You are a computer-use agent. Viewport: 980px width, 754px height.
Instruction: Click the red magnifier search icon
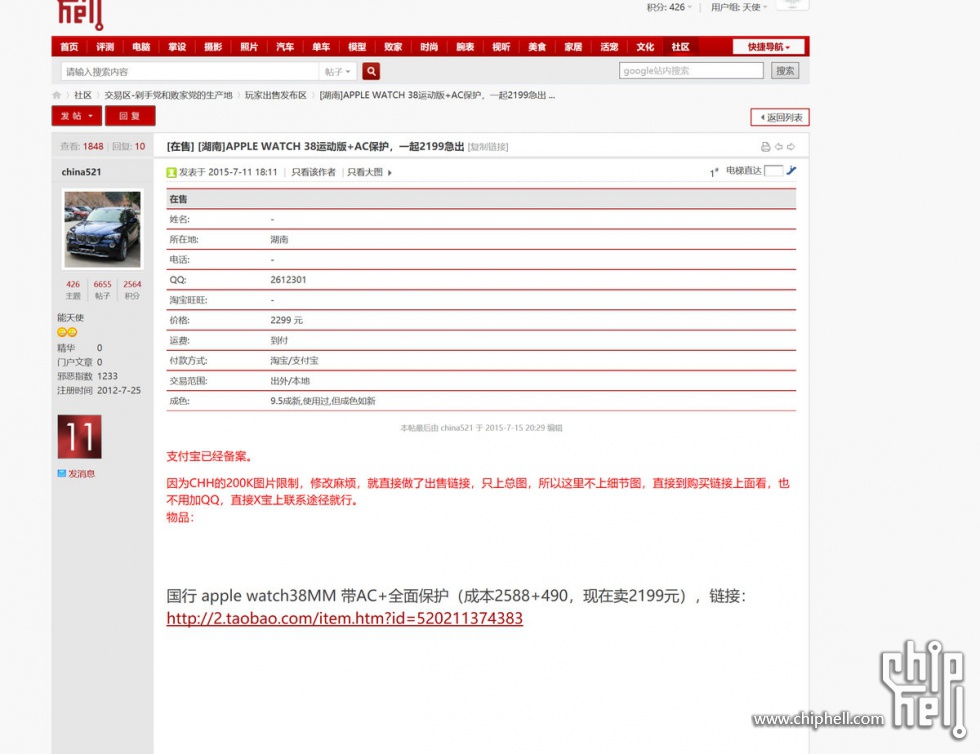[371, 71]
